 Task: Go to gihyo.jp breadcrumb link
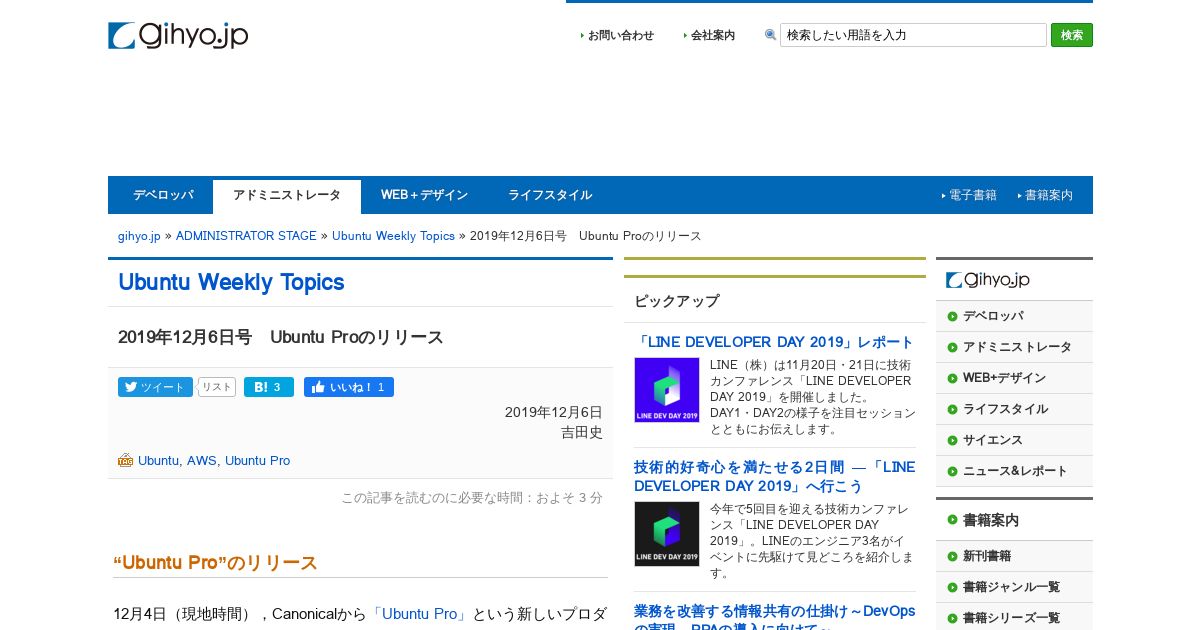point(139,236)
